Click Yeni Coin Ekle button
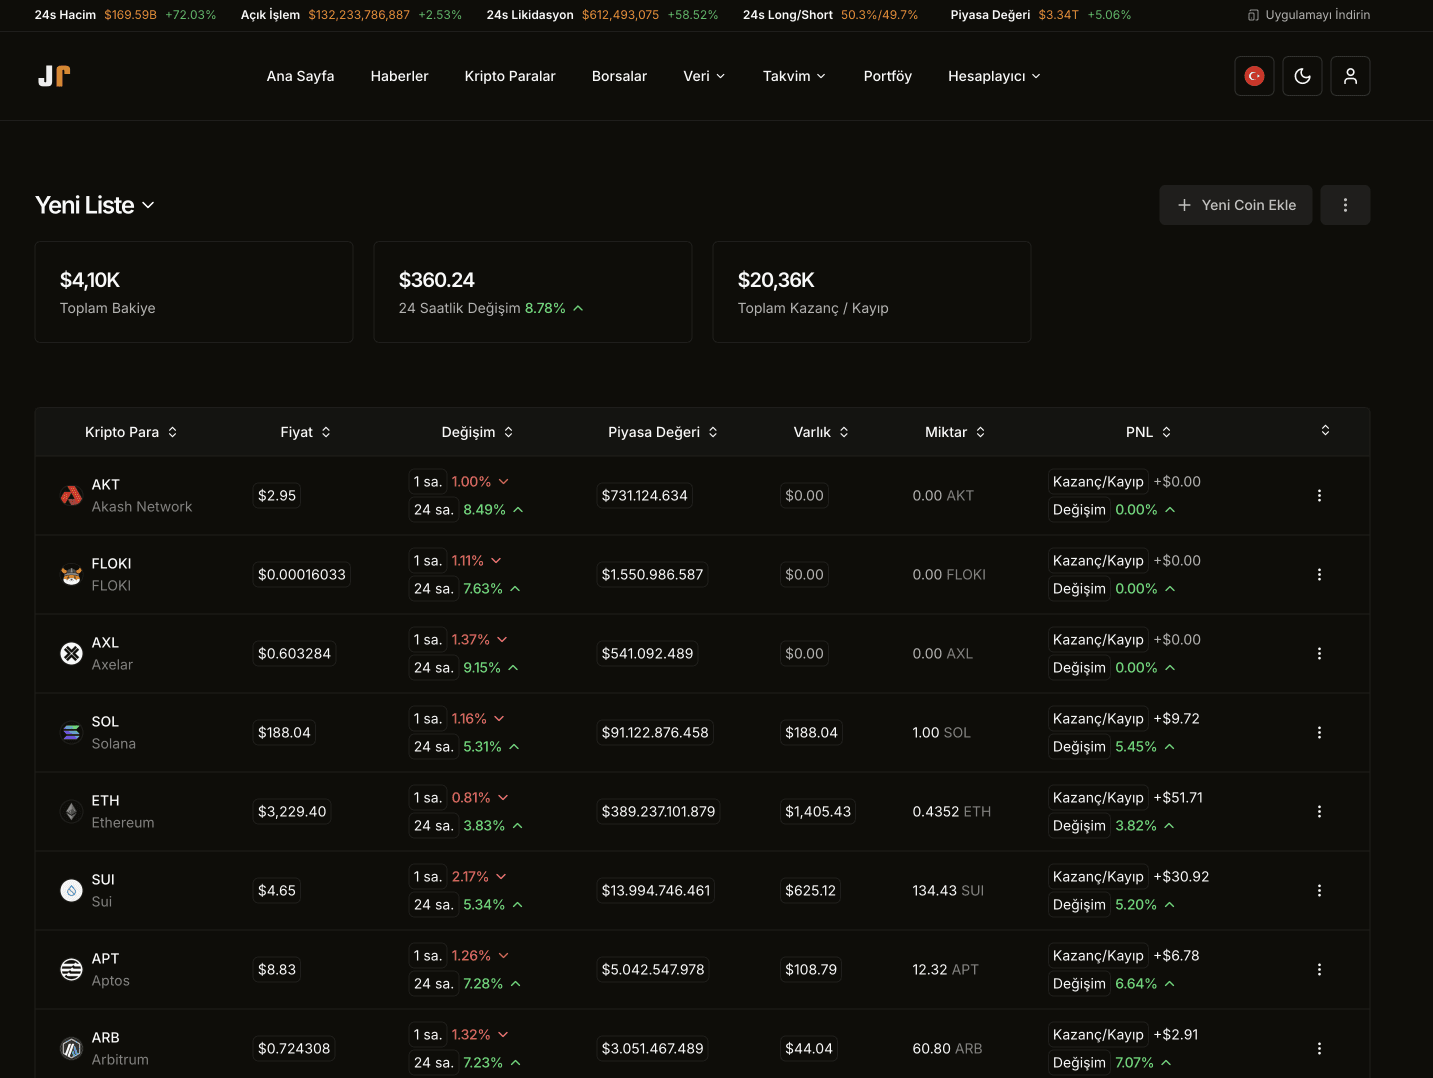The image size is (1433, 1078). pos(1236,205)
